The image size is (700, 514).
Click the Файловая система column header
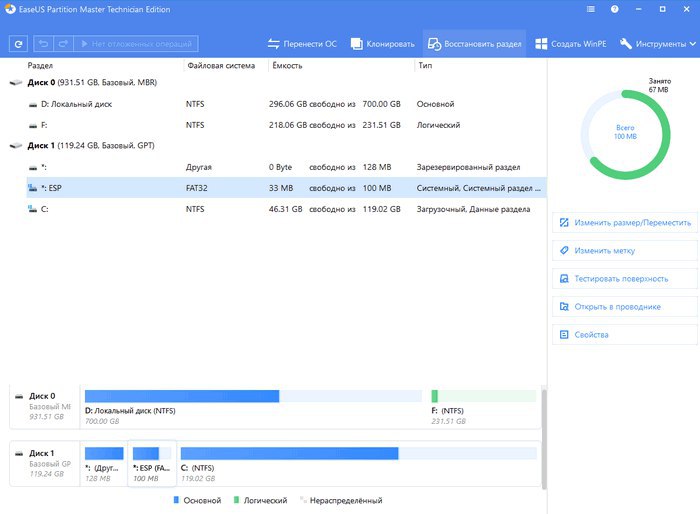221,66
